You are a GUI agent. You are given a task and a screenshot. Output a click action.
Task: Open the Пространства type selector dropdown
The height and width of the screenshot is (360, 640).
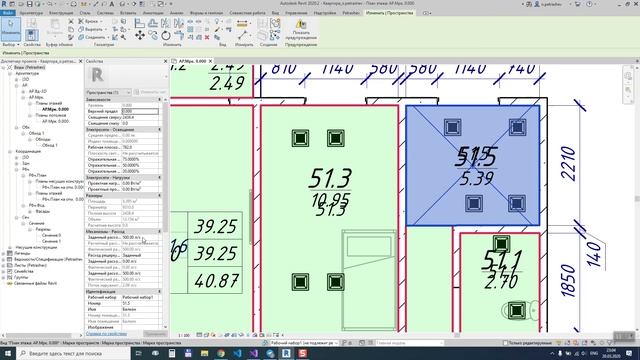pos(109,92)
